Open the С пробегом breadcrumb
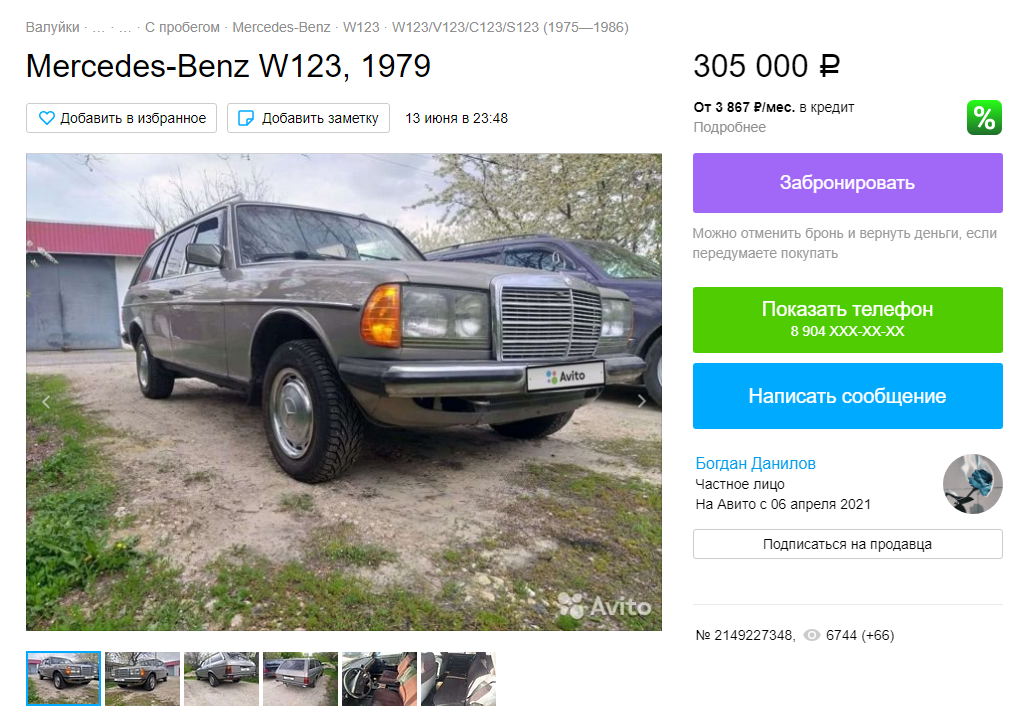1034x714 pixels. click(x=182, y=27)
